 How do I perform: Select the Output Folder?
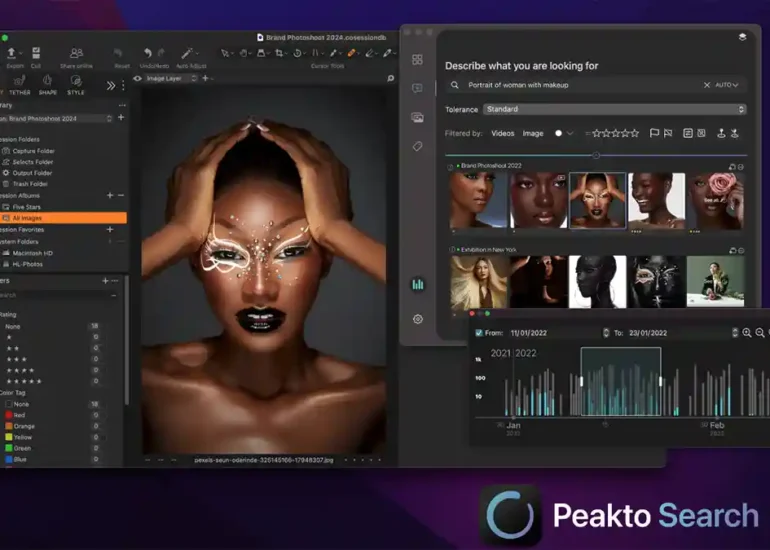[32, 173]
